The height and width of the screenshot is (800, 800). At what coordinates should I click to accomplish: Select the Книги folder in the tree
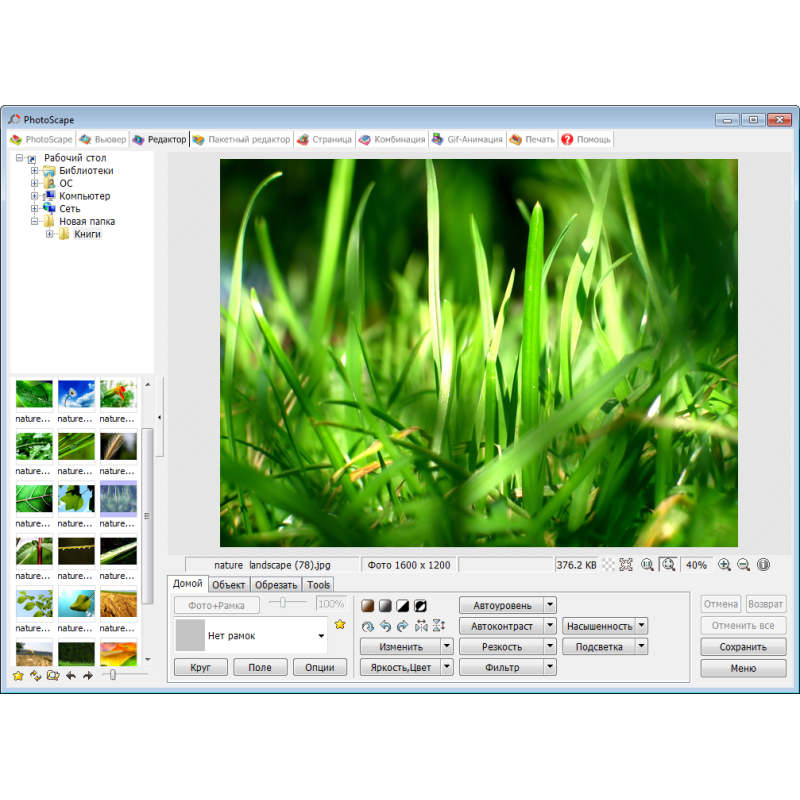tap(87, 234)
